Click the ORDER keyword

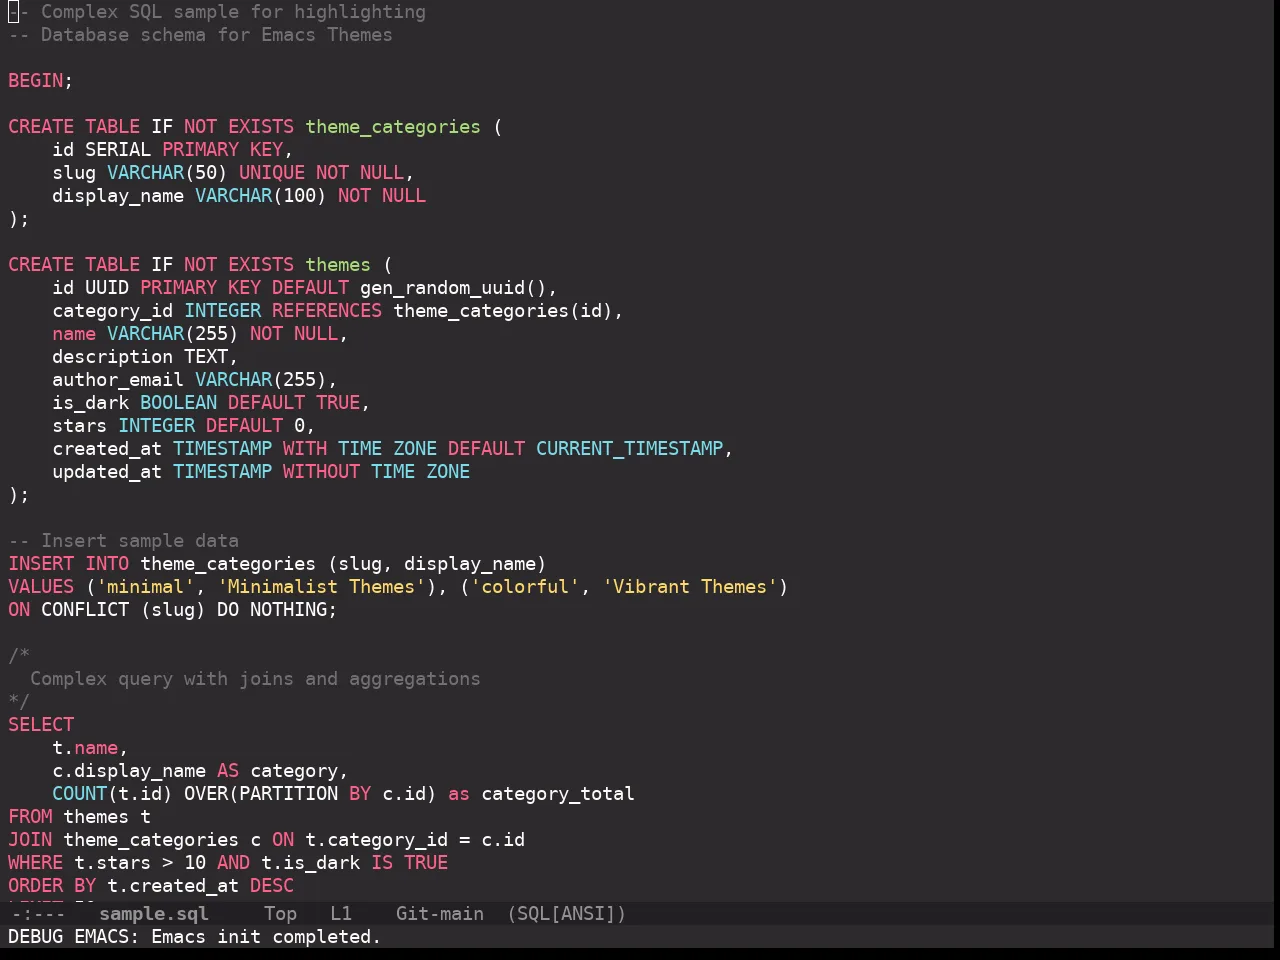click(x=36, y=886)
